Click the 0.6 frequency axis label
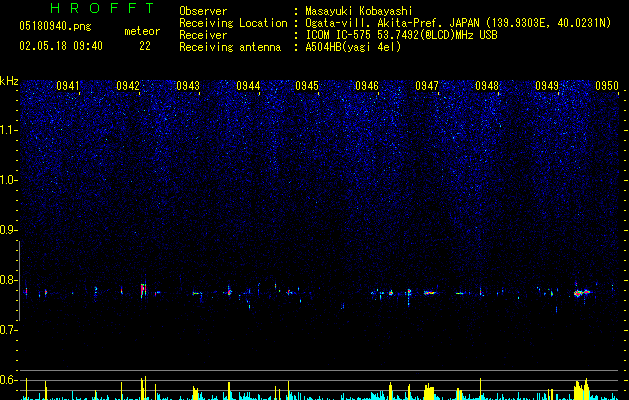This screenshot has width=629, height=400. pos(8,380)
